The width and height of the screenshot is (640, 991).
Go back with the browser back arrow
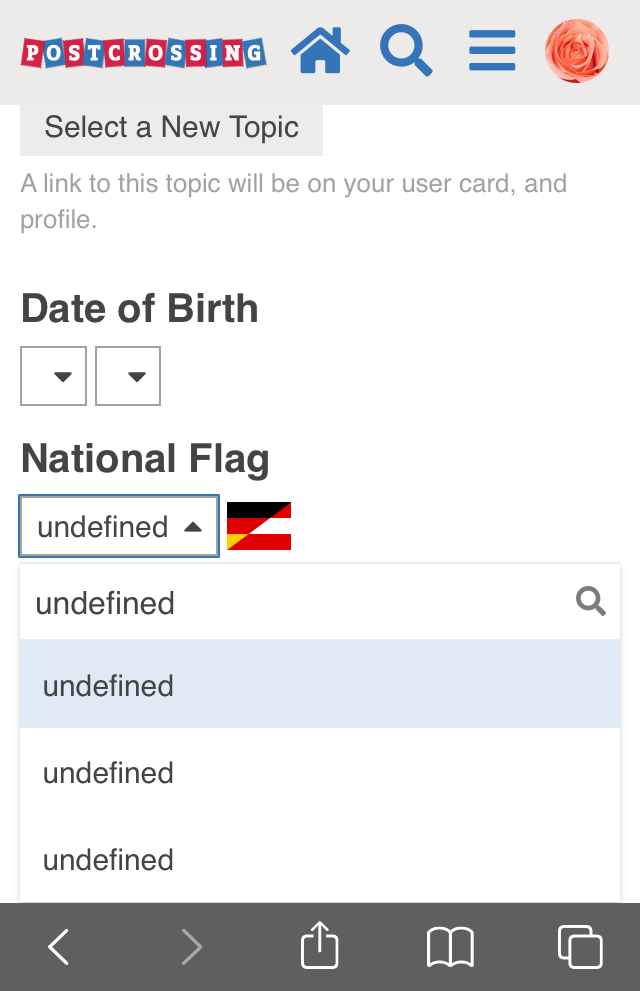point(59,947)
